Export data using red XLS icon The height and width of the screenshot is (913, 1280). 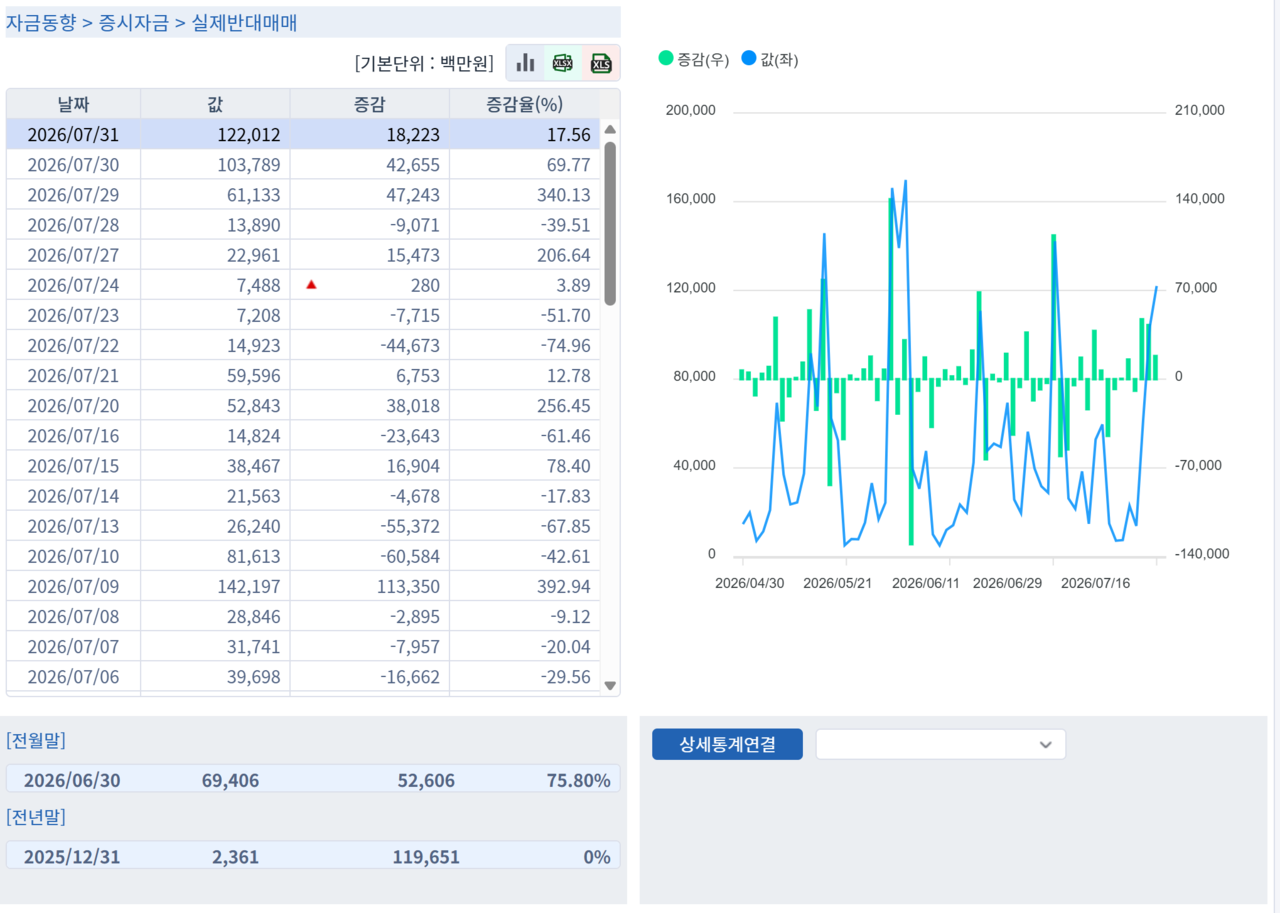click(601, 63)
